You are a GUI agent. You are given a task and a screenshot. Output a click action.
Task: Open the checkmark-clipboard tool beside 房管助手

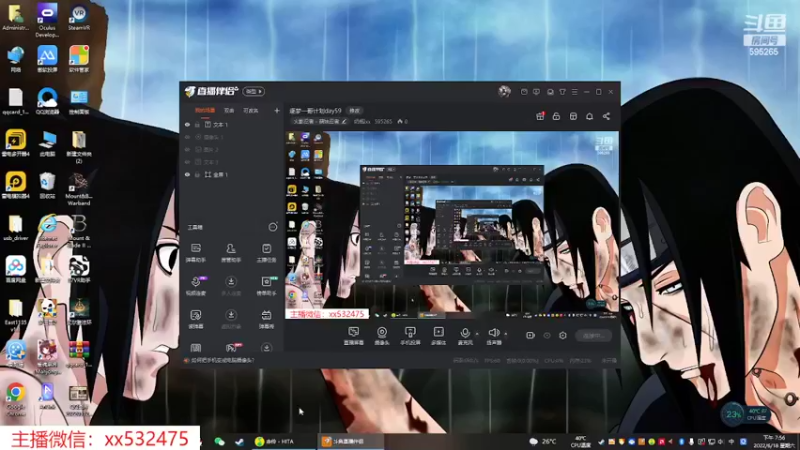click(x=266, y=253)
